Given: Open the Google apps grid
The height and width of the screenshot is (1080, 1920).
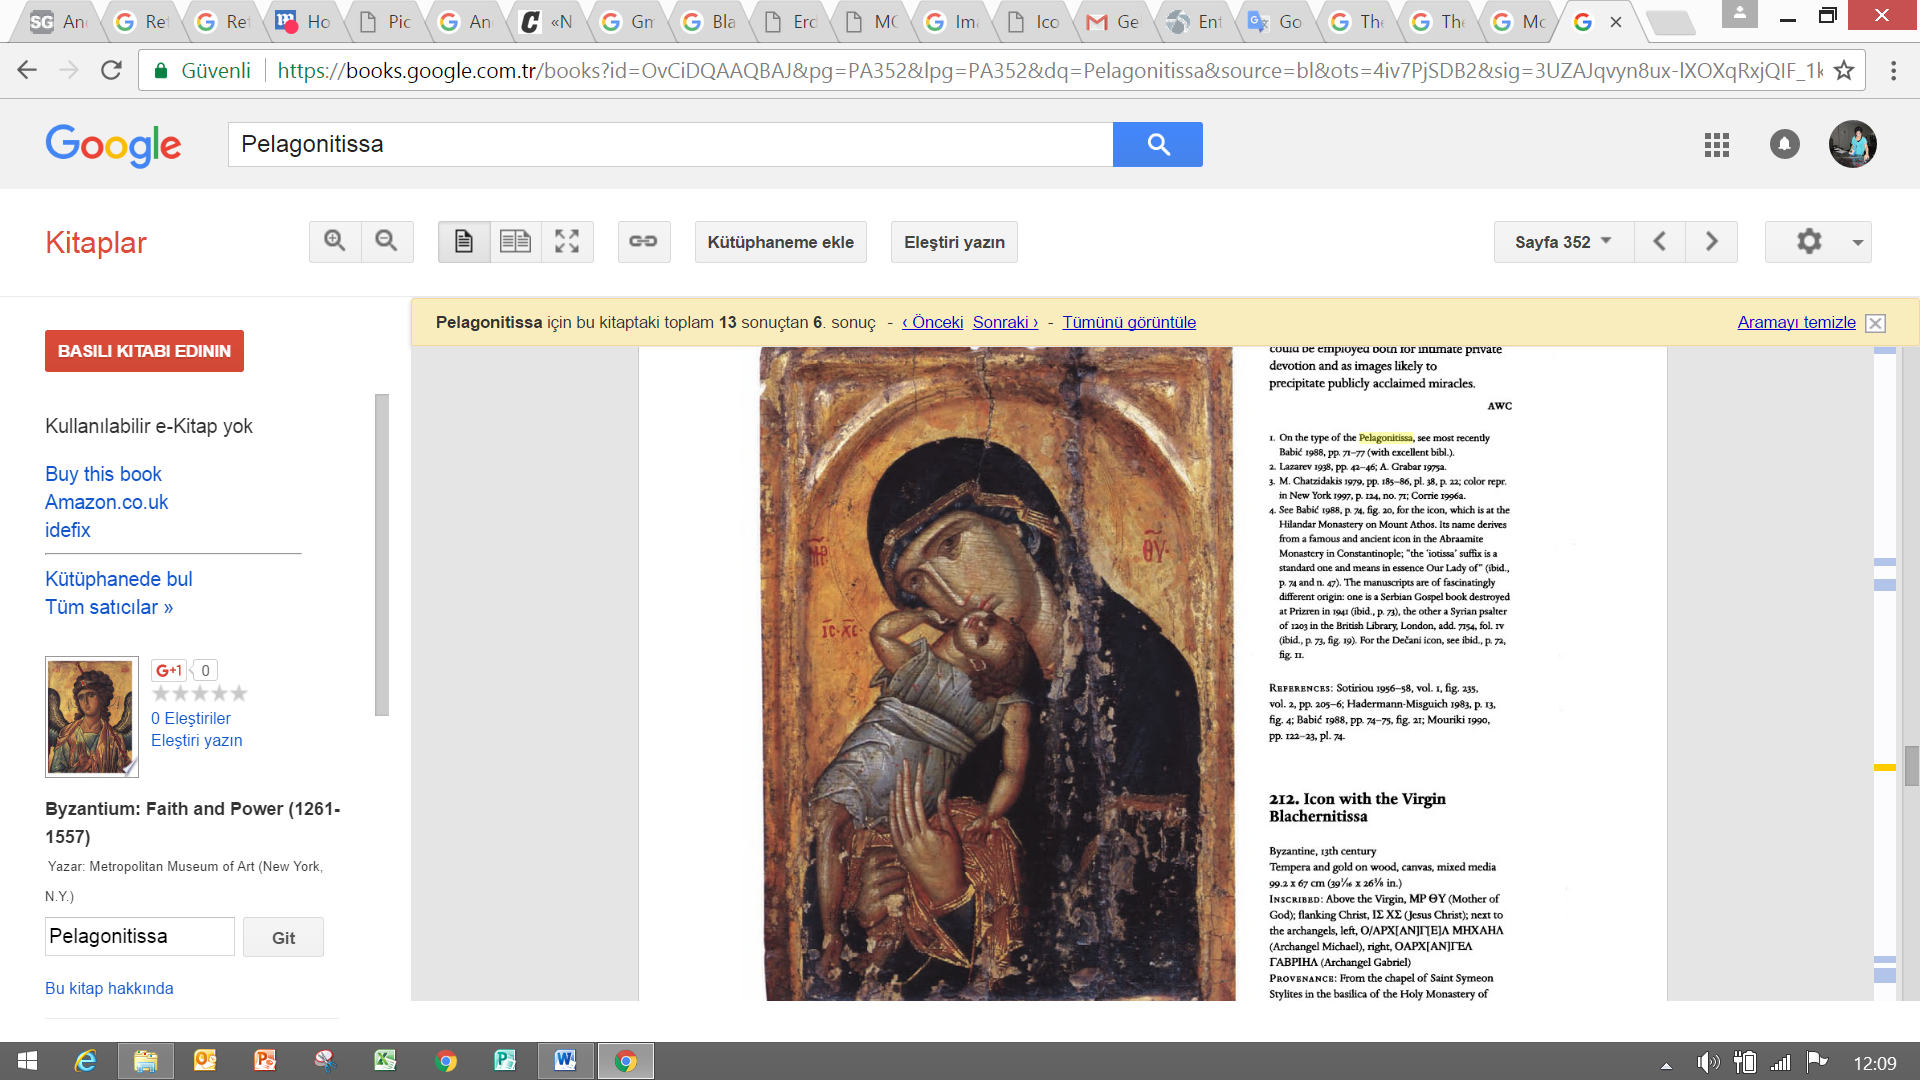Looking at the screenshot, I should pos(1717,145).
